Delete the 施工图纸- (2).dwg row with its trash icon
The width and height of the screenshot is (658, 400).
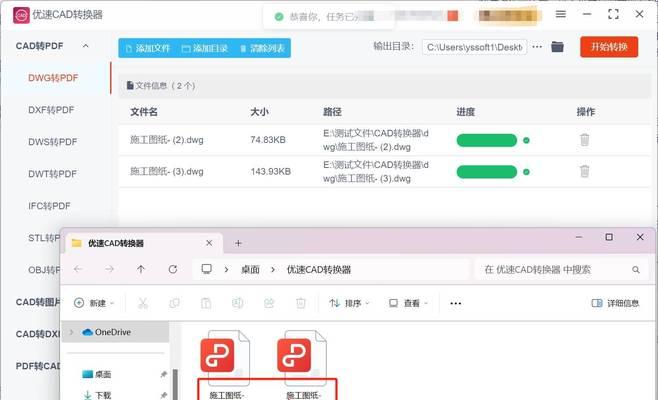585,140
